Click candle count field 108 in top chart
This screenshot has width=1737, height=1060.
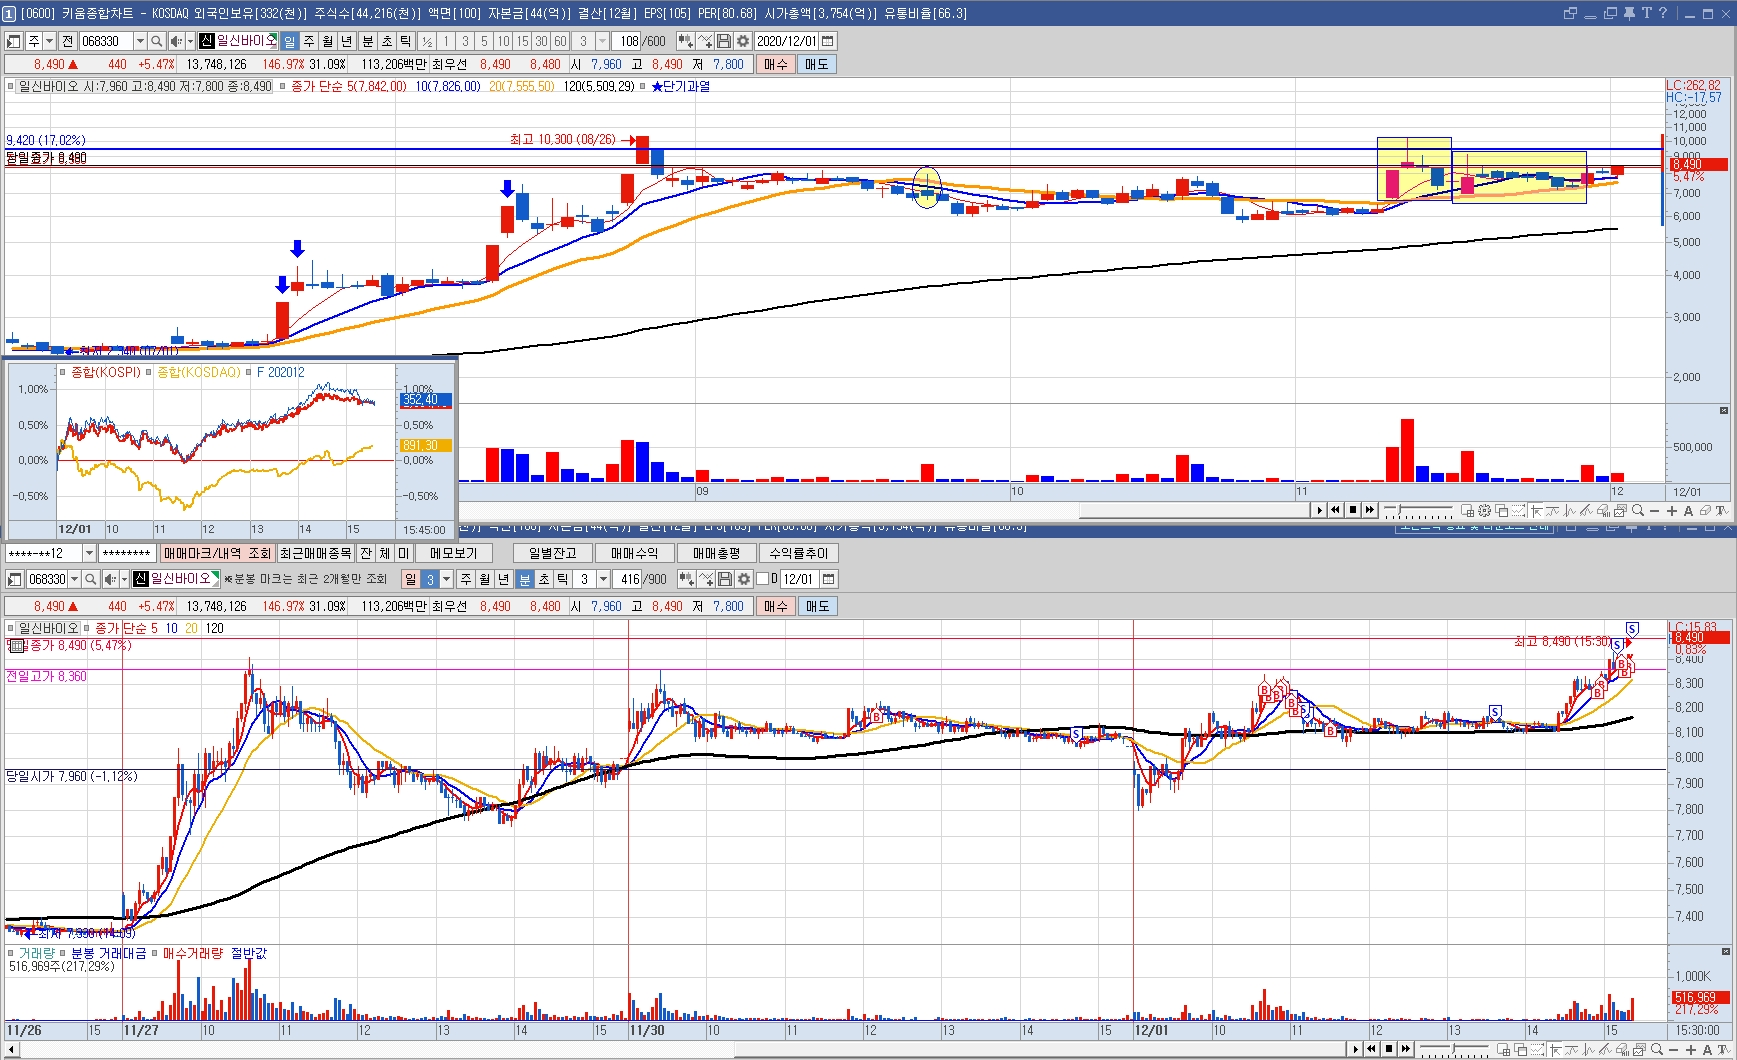627,41
